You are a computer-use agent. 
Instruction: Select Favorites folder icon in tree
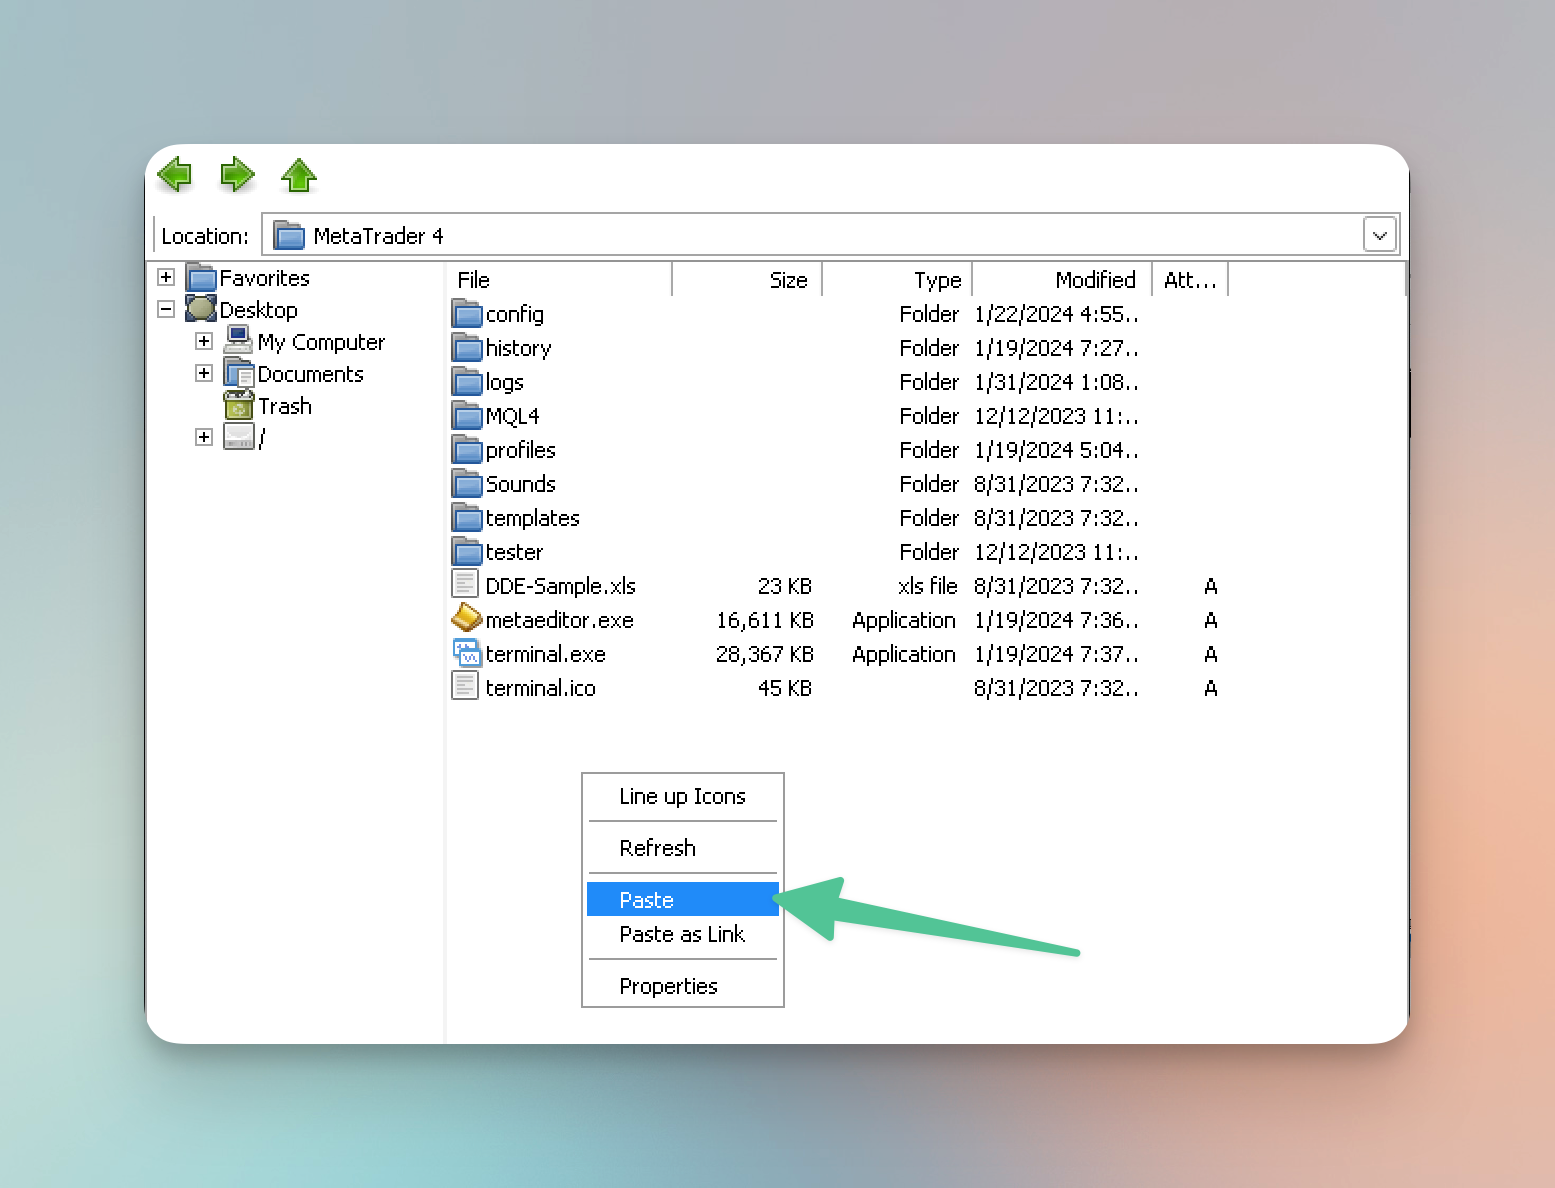(201, 278)
